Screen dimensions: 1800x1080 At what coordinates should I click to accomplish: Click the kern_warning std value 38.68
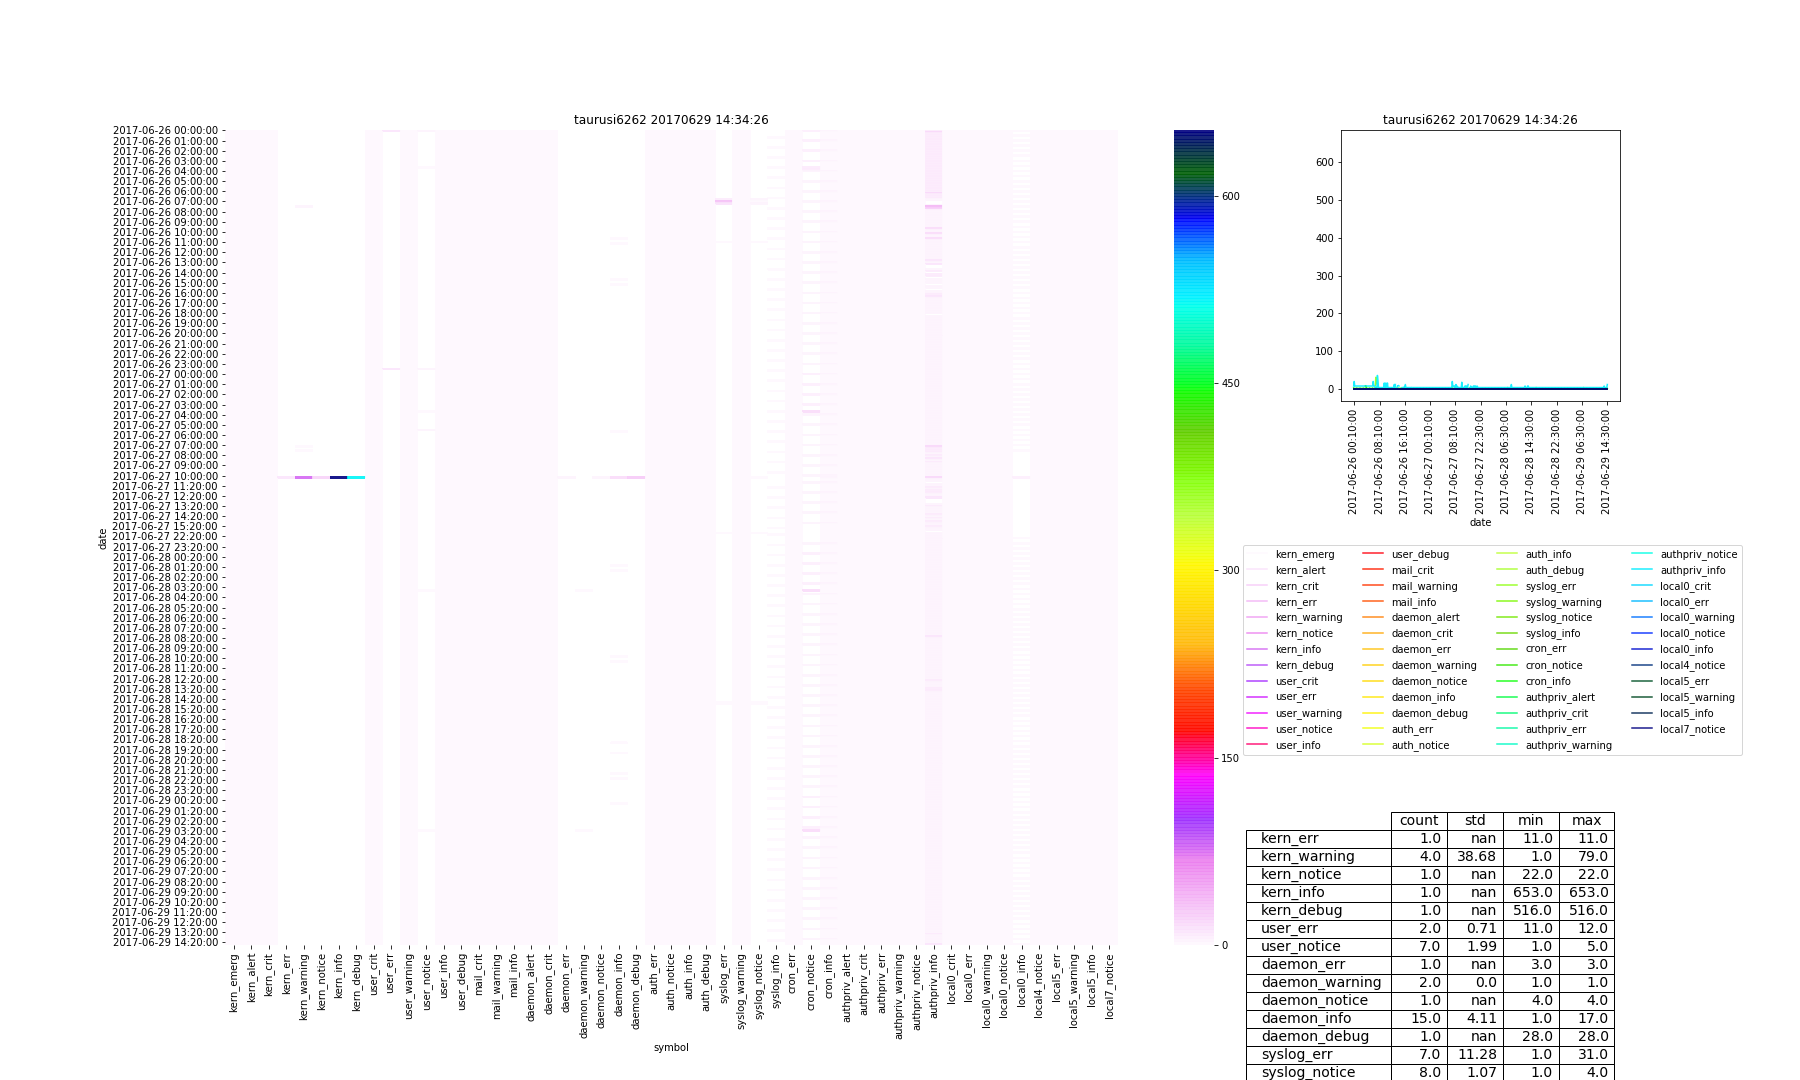[1475, 857]
